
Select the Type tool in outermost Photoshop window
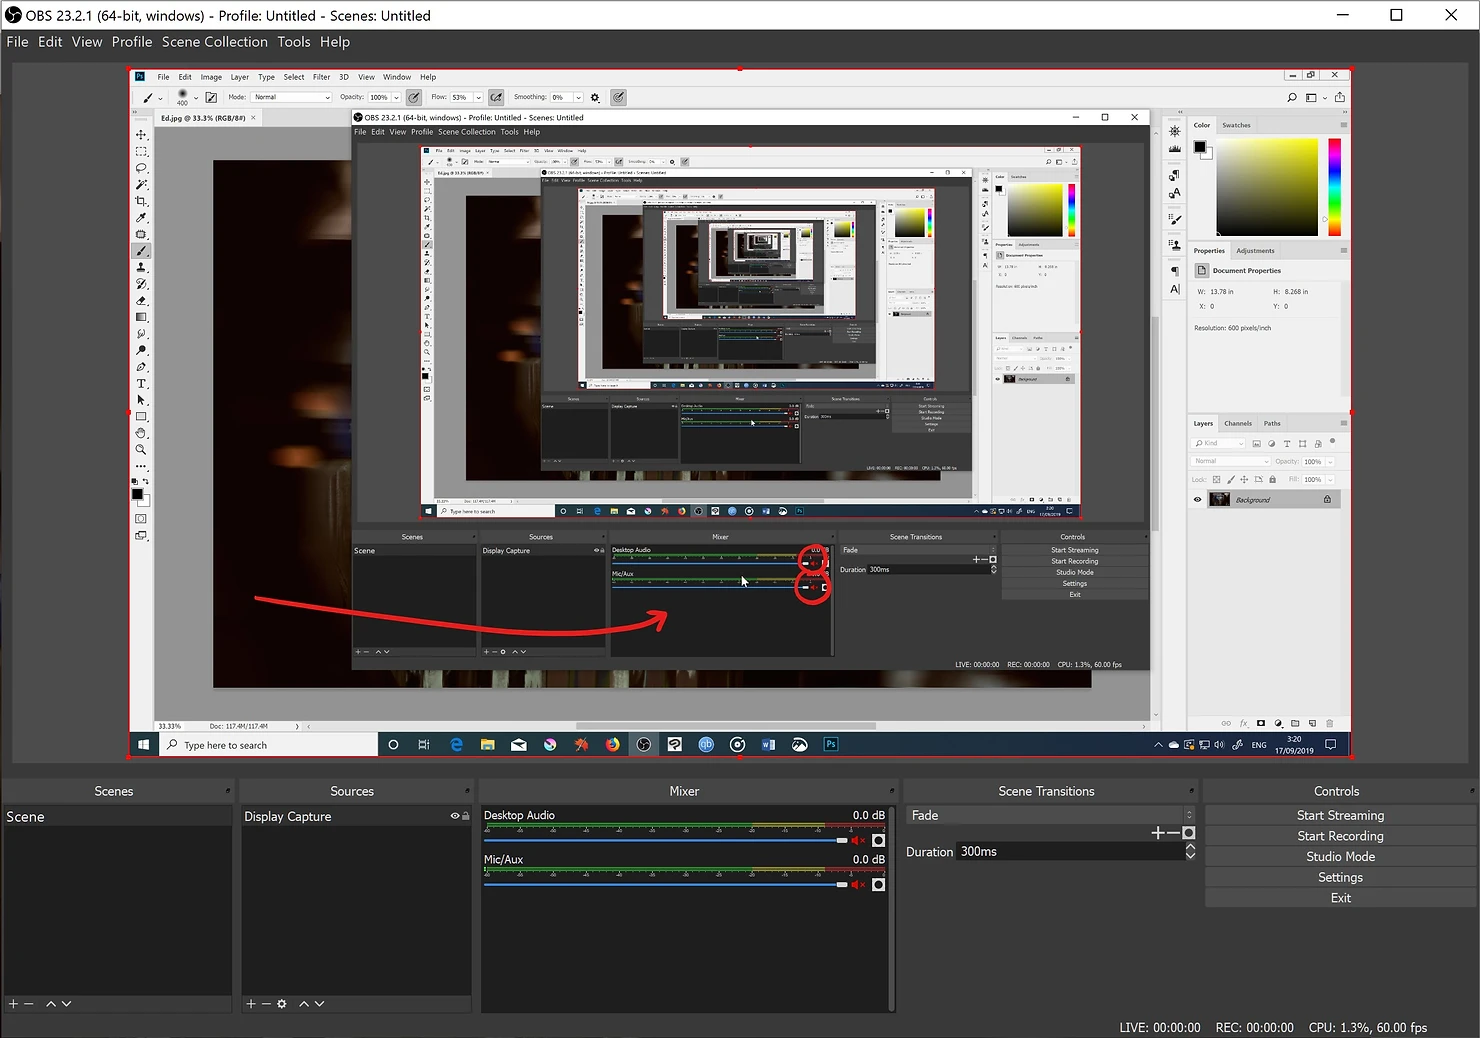(141, 384)
